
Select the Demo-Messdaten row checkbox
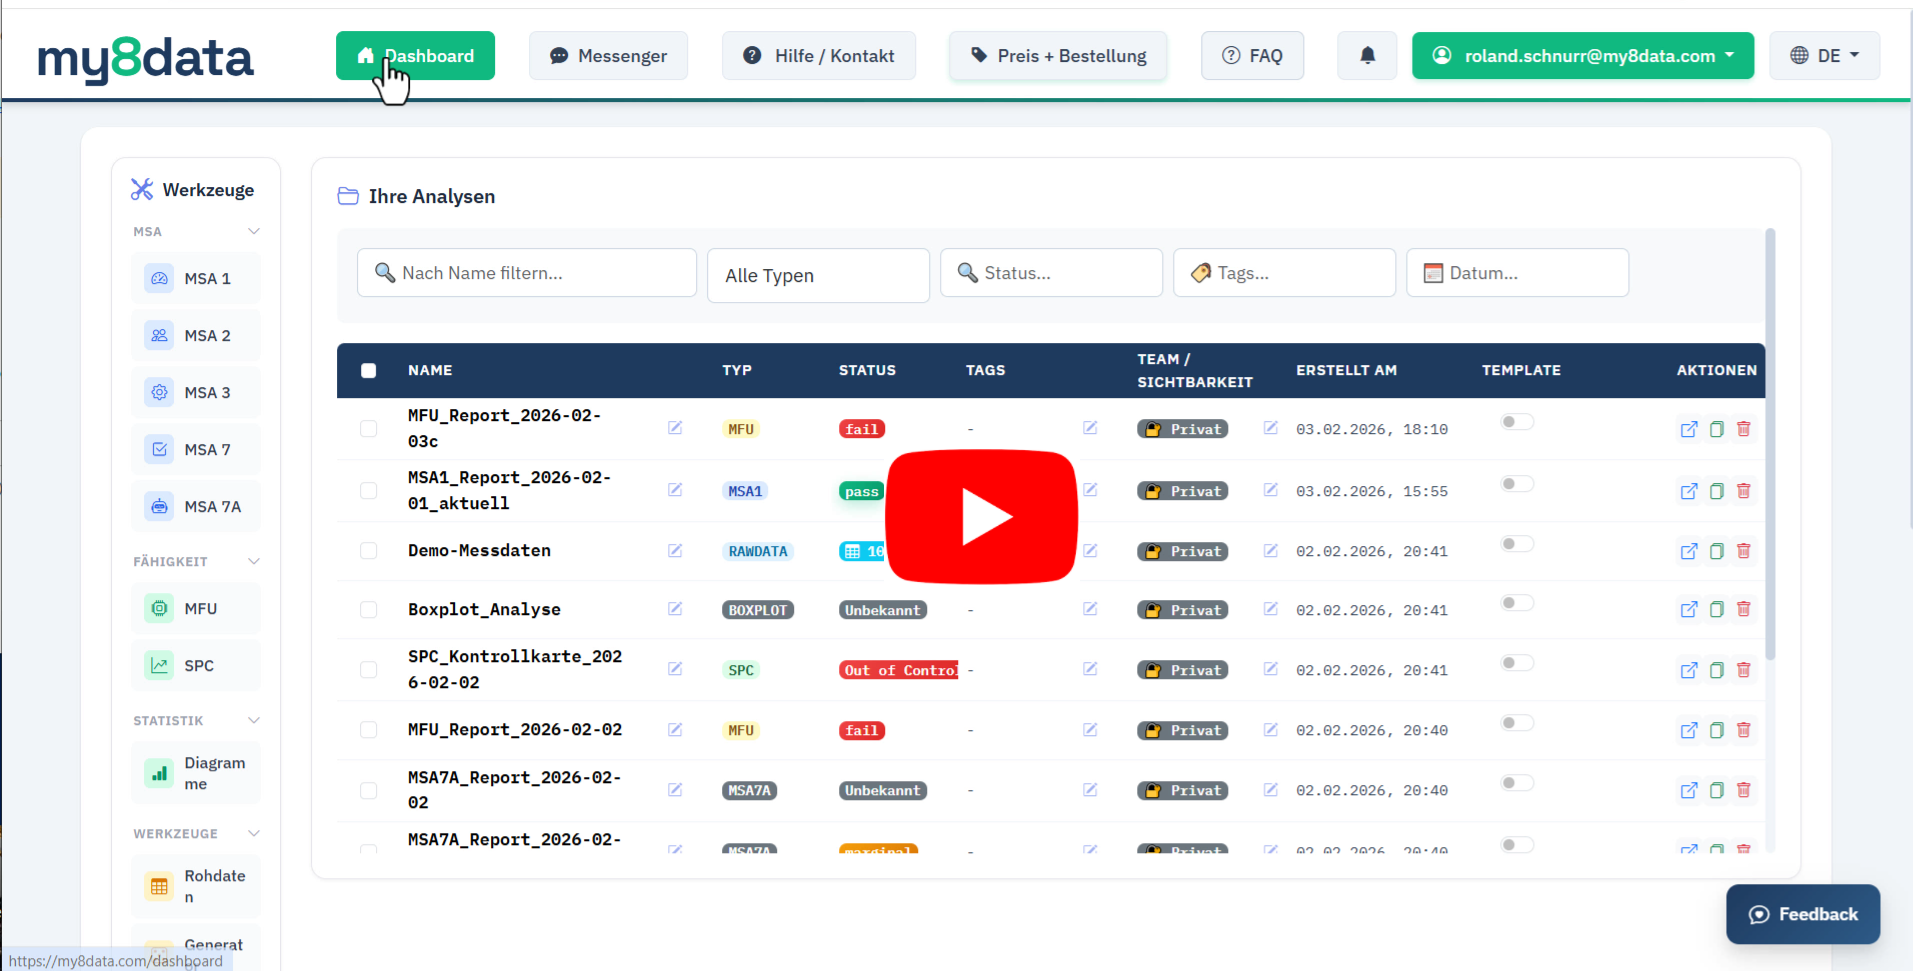(369, 551)
